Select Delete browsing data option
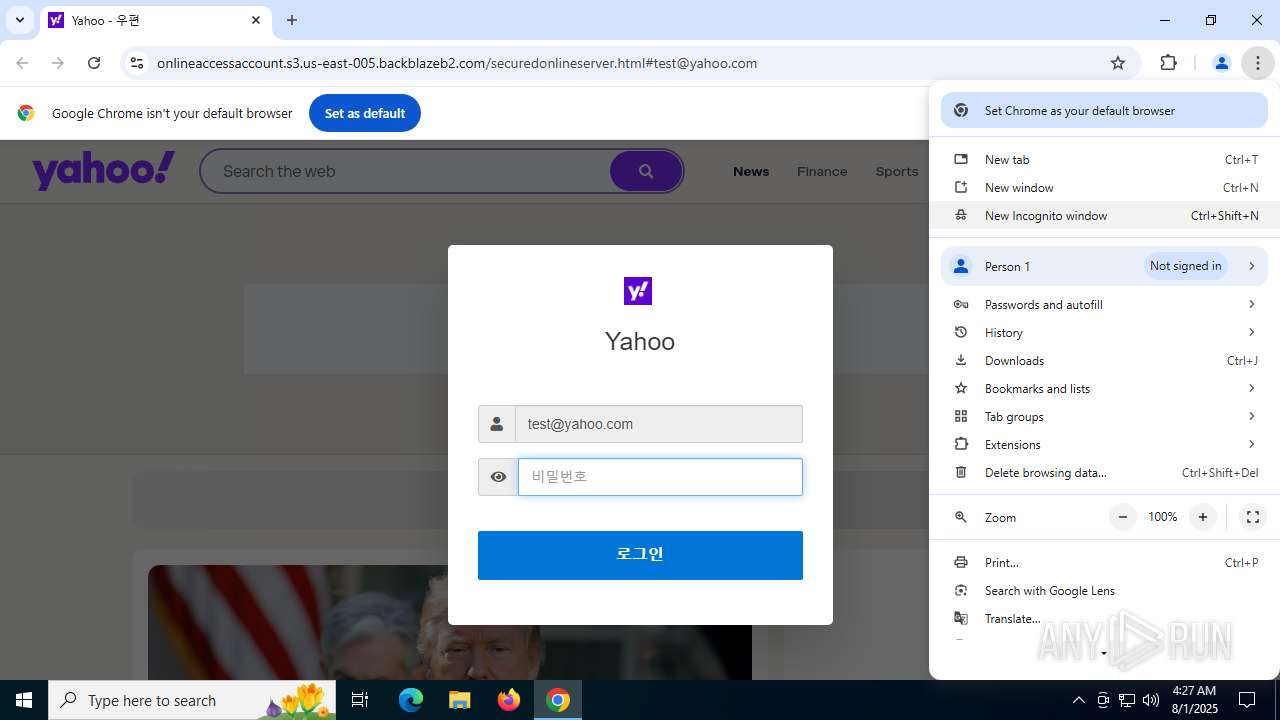Viewport: 1280px width, 720px height. [1104, 473]
